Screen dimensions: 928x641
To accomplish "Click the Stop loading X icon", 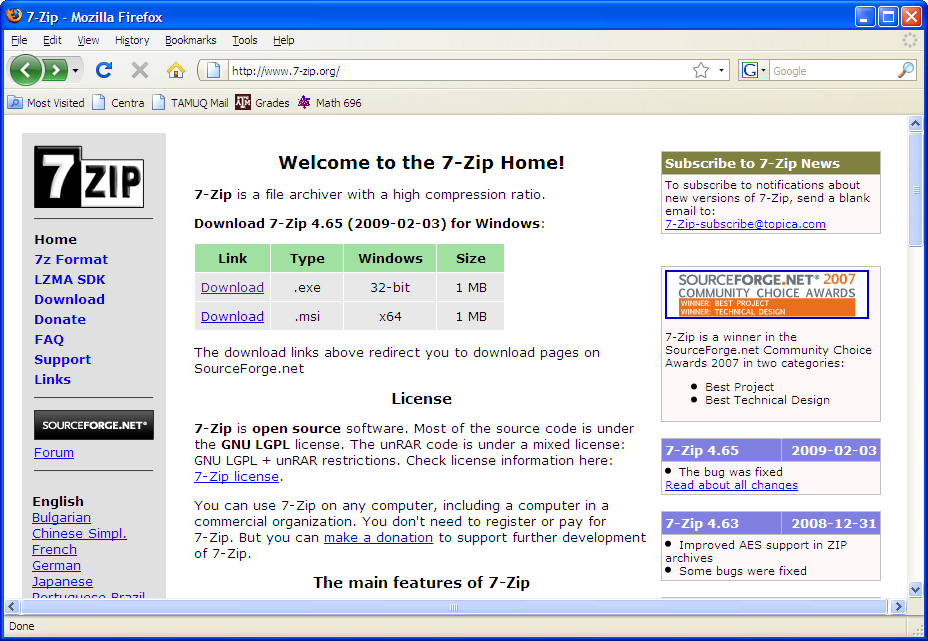I will [x=140, y=70].
